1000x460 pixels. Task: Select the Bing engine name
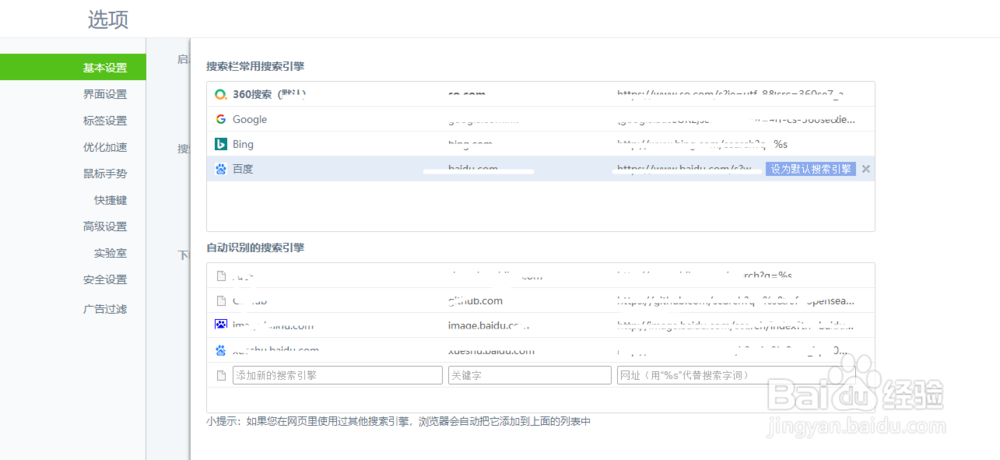click(x=243, y=144)
